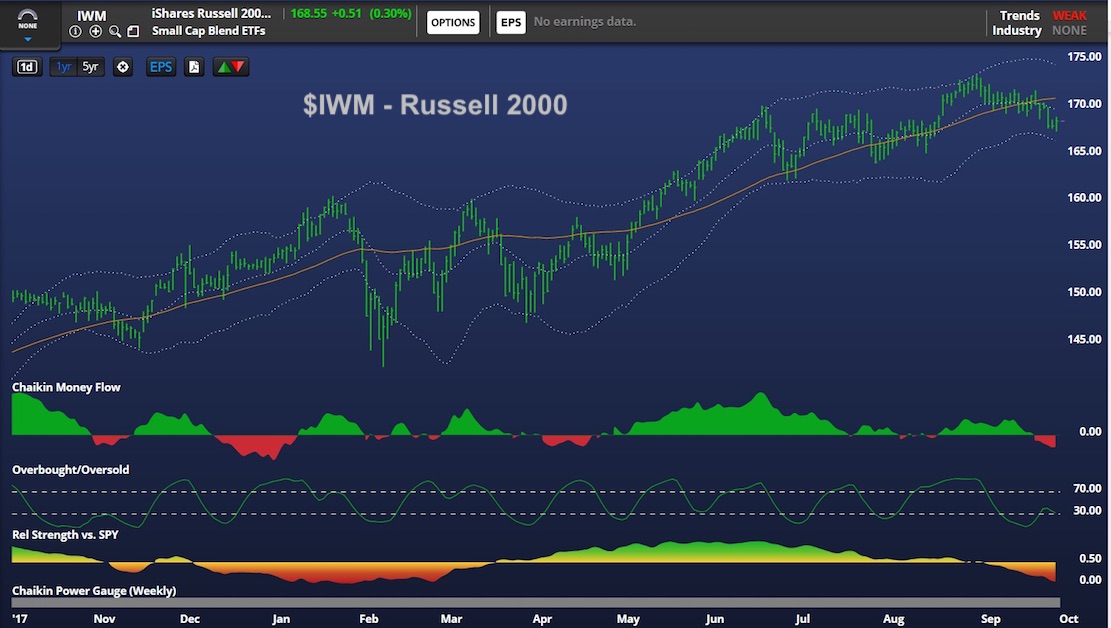Click the Chaikin Money Flow label
Viewport: 1111px width, 628px height.
click(x=66, y=387)
